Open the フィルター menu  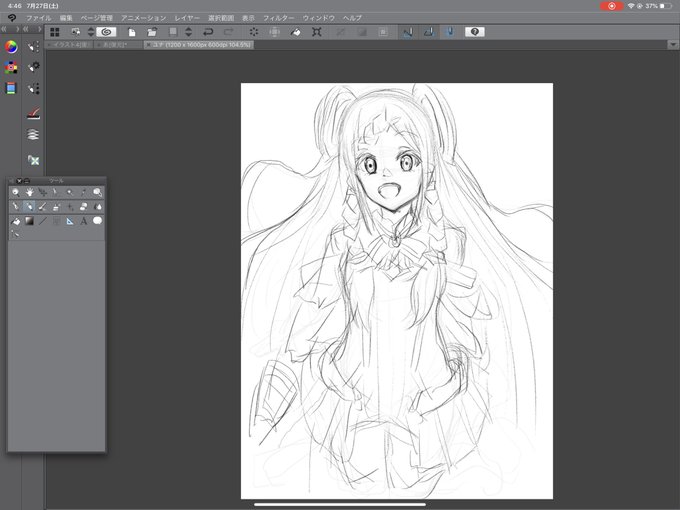point(279,18)
